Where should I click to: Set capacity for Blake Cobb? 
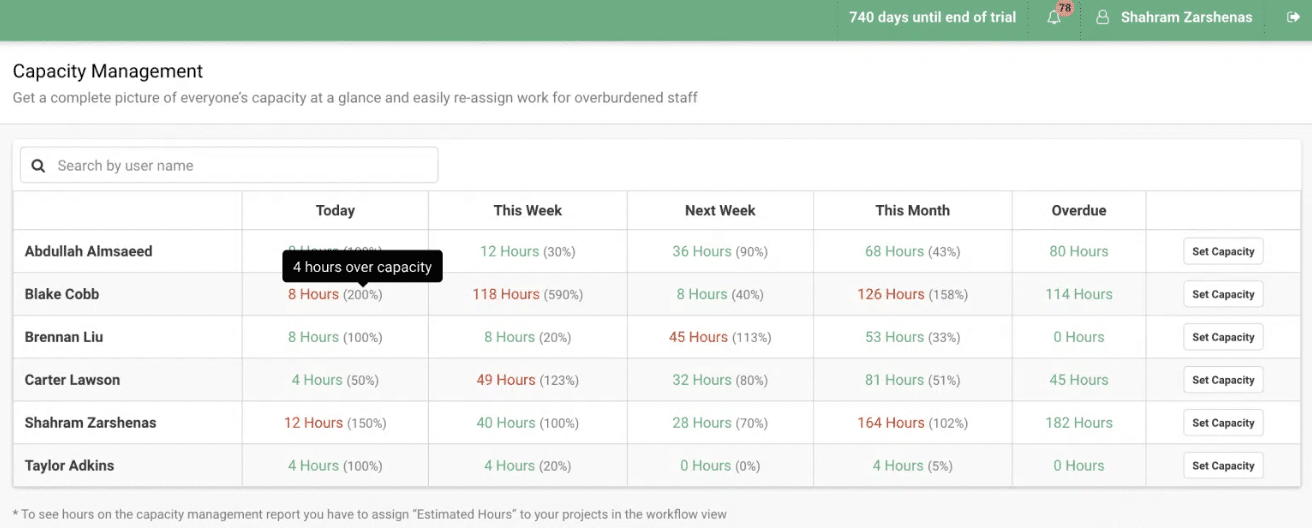(x=1223, y=295)
